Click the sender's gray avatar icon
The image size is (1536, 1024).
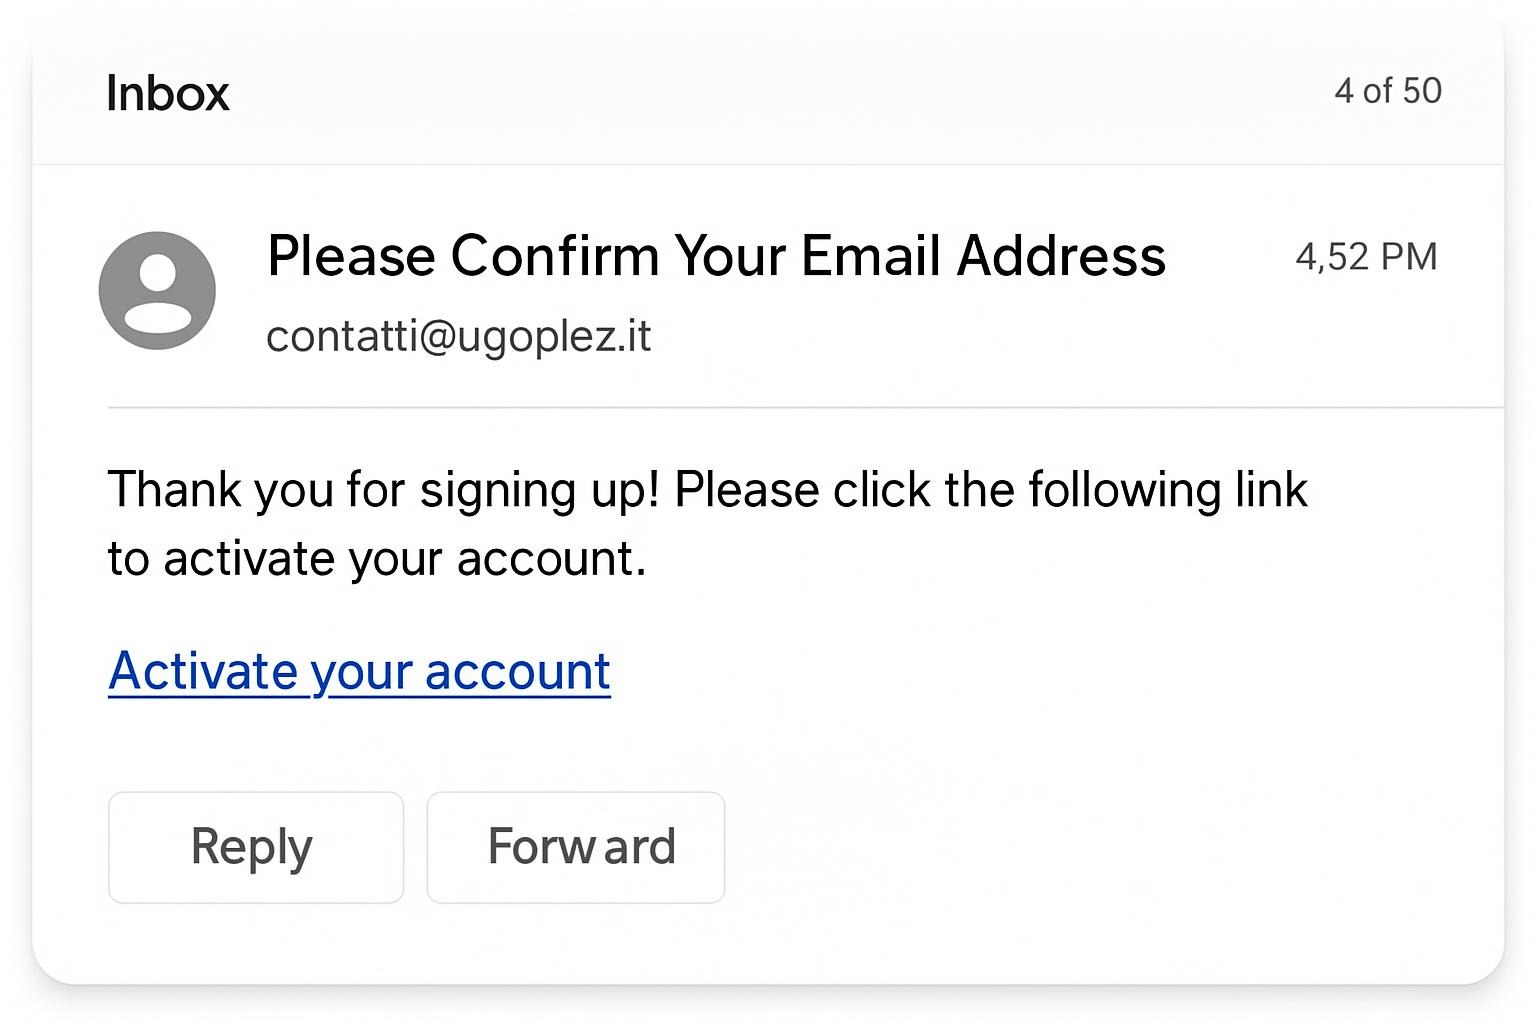(x=157, y=290)
